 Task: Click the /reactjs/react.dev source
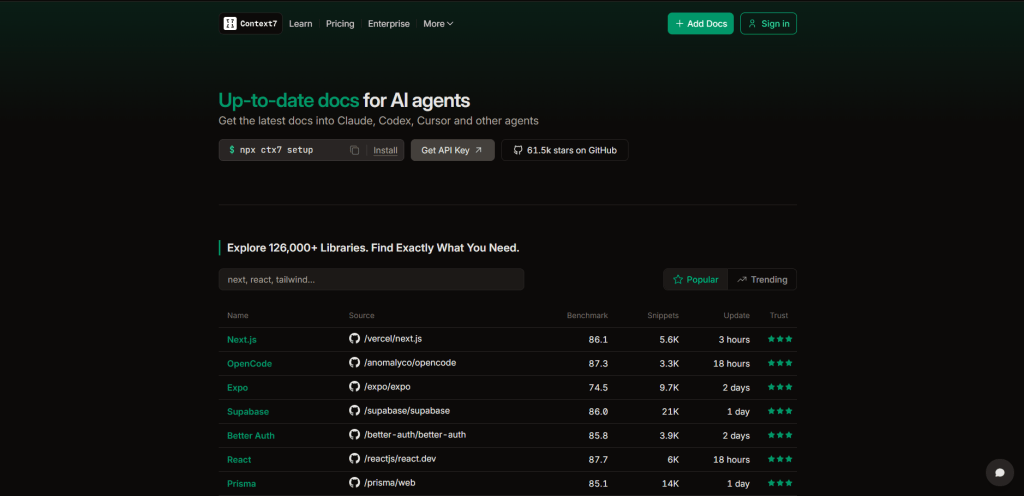point(400,458)
